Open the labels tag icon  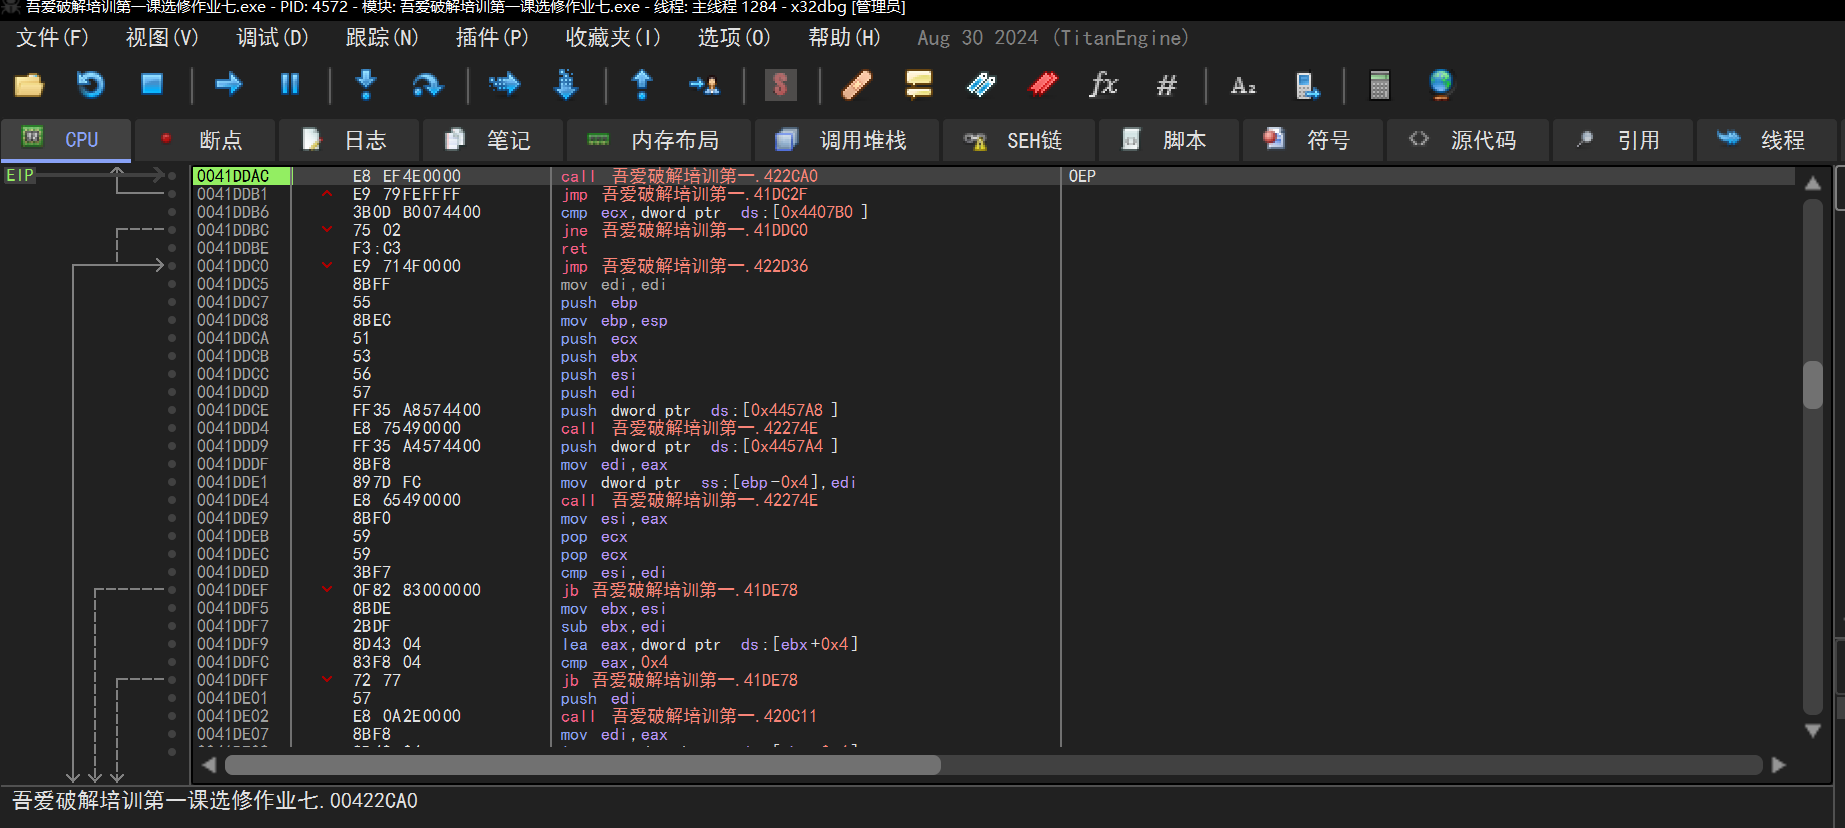[981, 85]
